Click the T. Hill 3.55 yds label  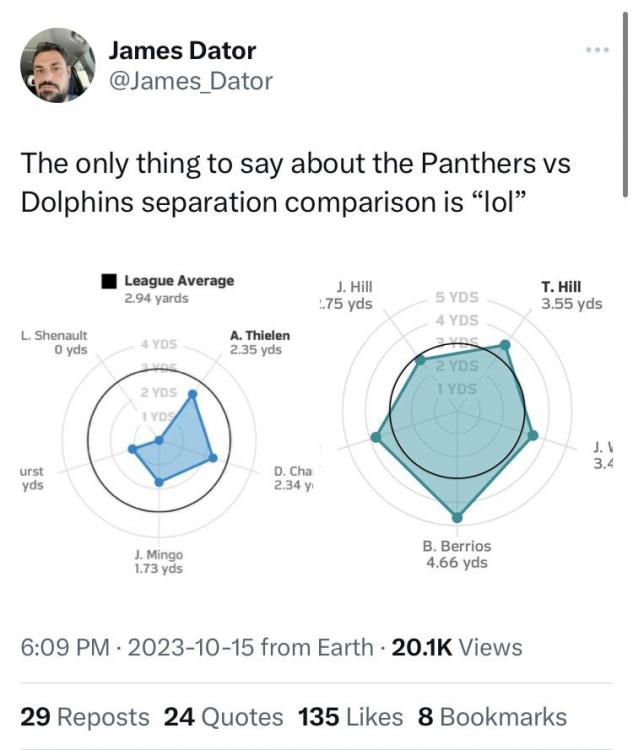click(571, 295)
